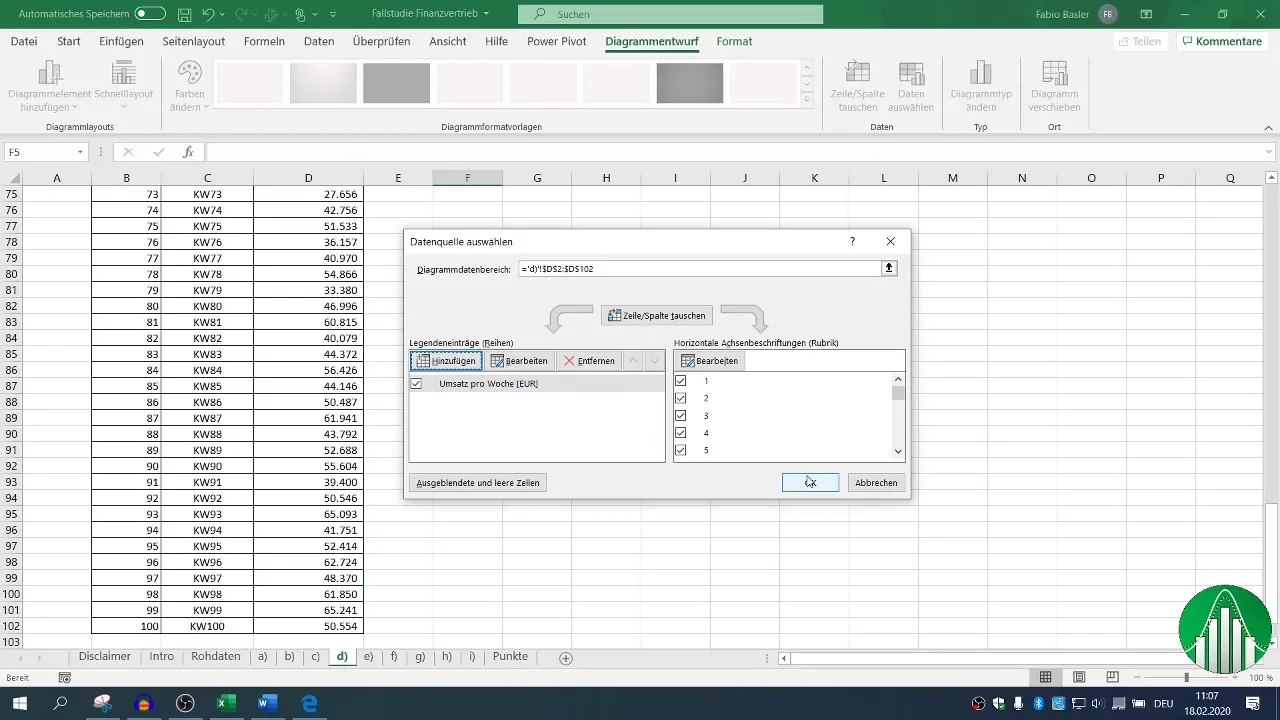Viewport: 1280px width, 720px height.
Task: Open Excel from the taskbar
Action: click(x=226, y=703)
